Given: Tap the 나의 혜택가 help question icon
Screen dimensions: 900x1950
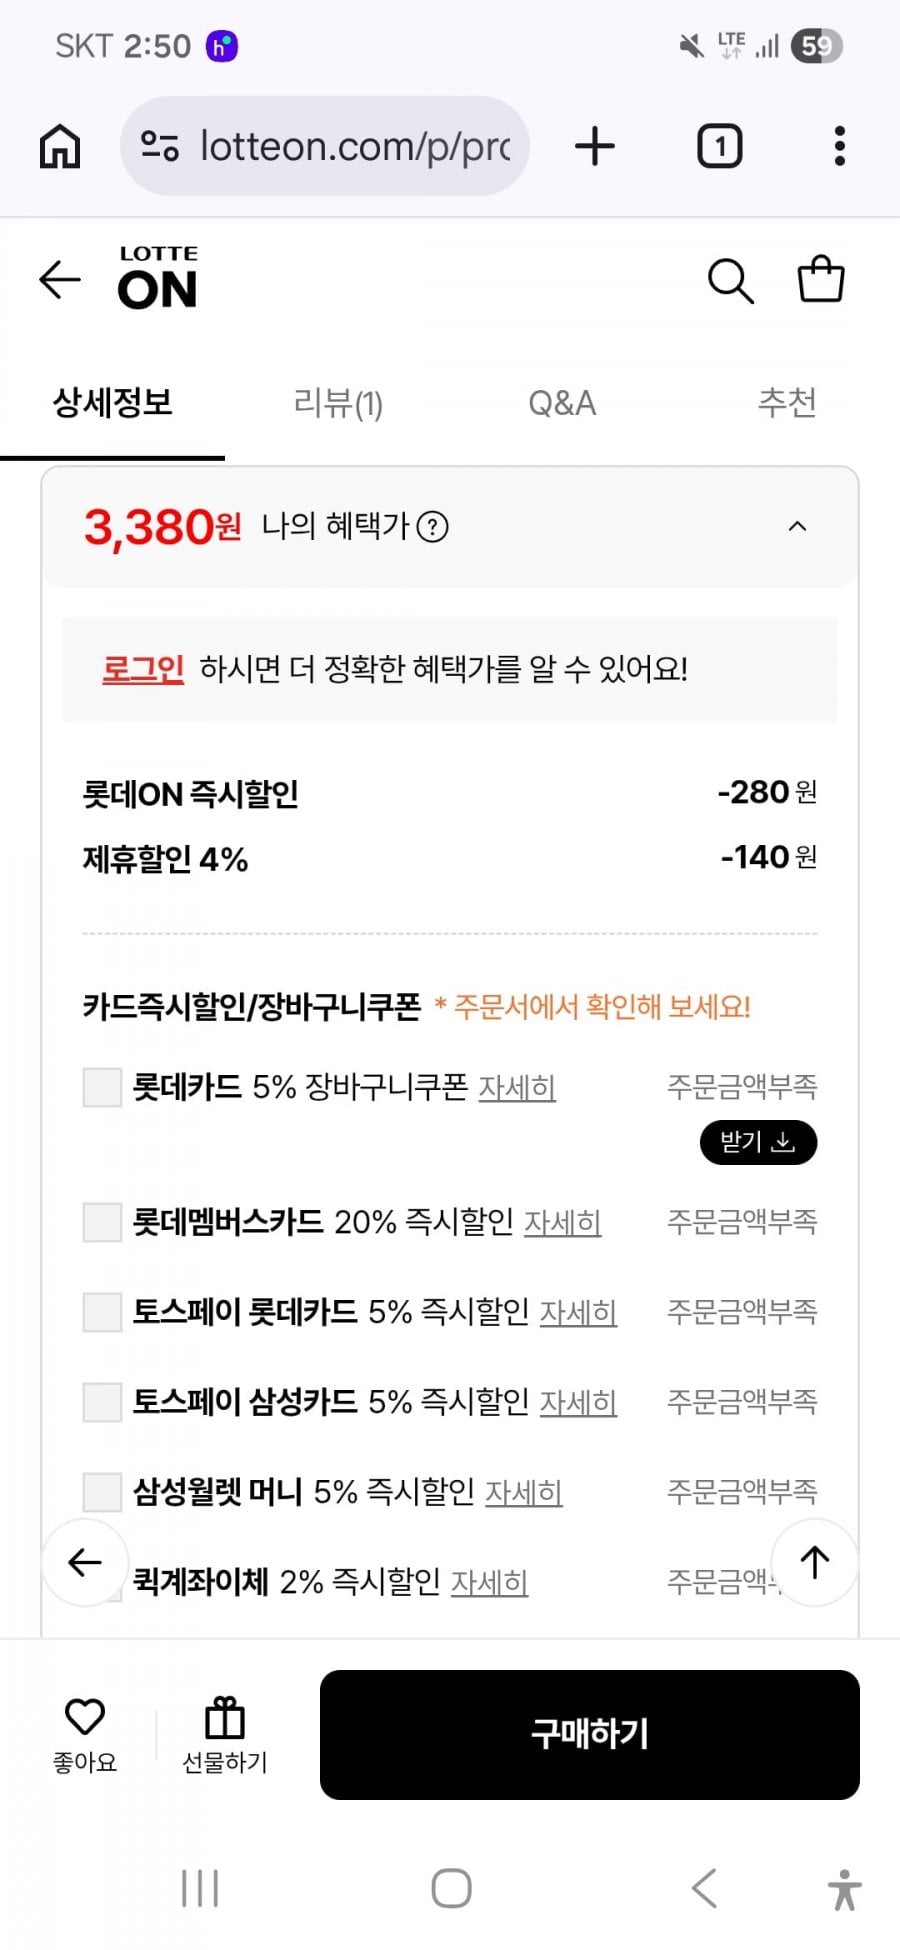Looking at the screenshot, I should coord(432,526).
